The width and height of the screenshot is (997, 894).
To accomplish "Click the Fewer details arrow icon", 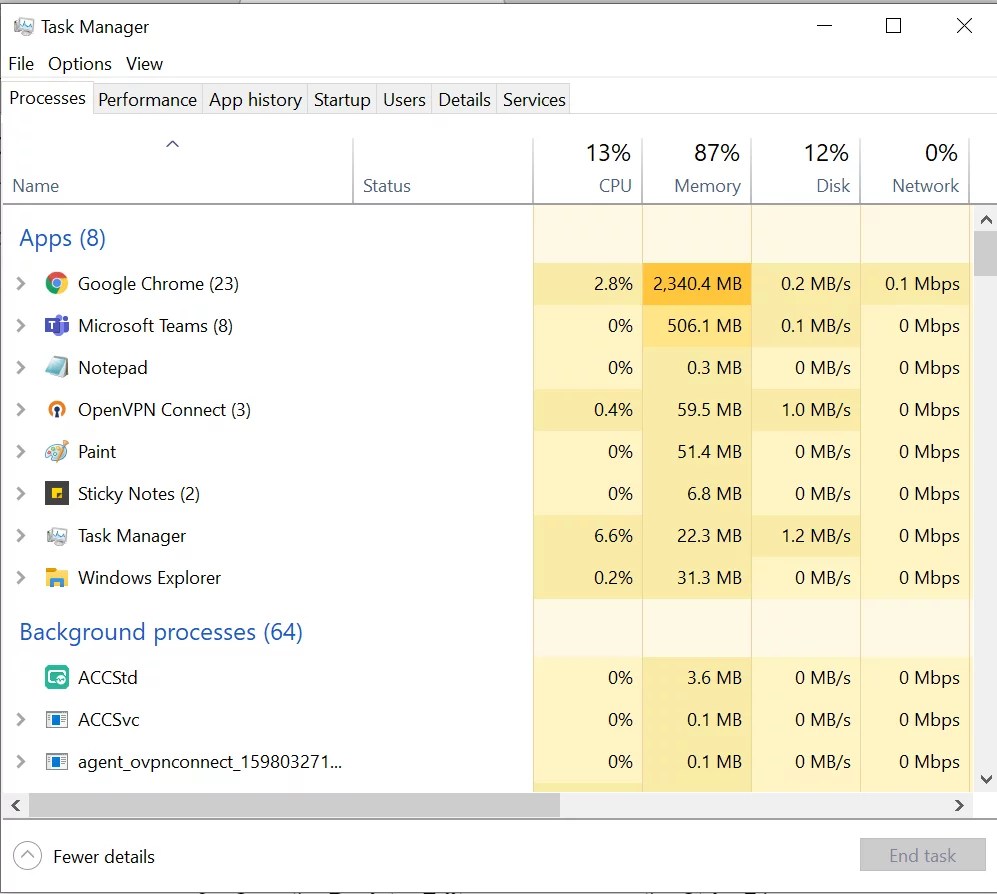I will pyautogui.click(x=27, y=856).
